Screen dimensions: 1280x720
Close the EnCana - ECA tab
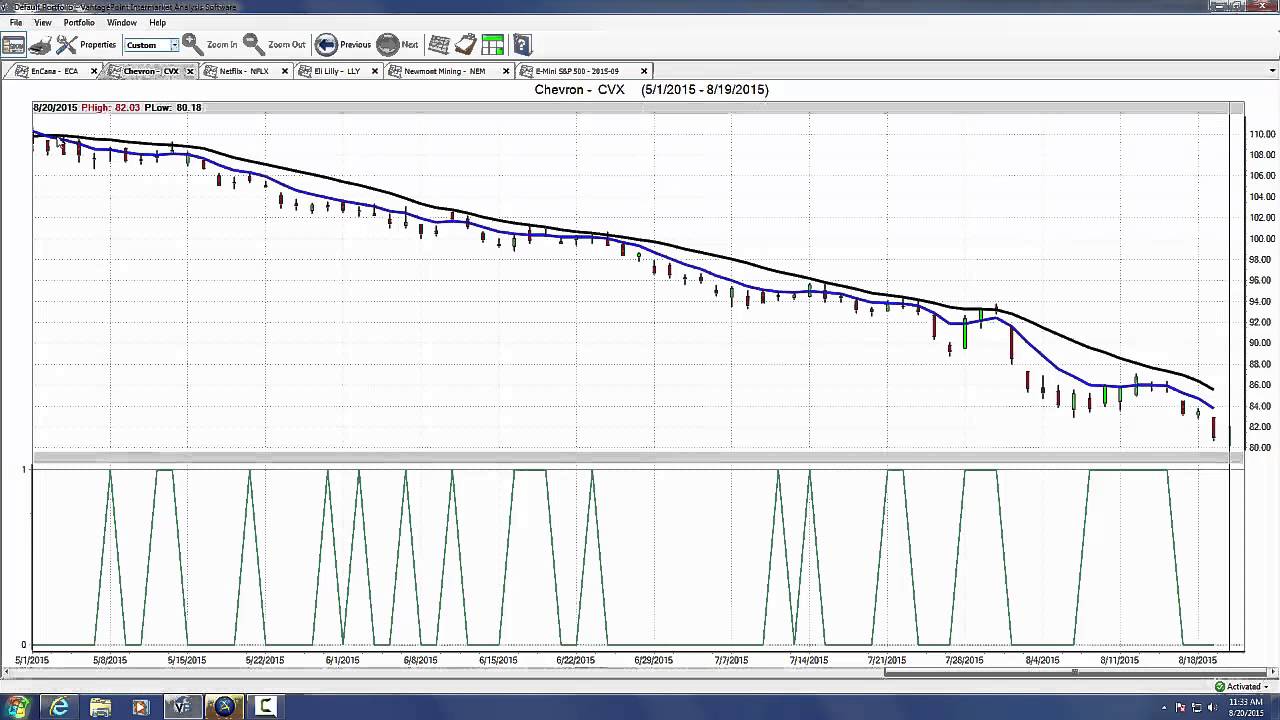(95, 71)
